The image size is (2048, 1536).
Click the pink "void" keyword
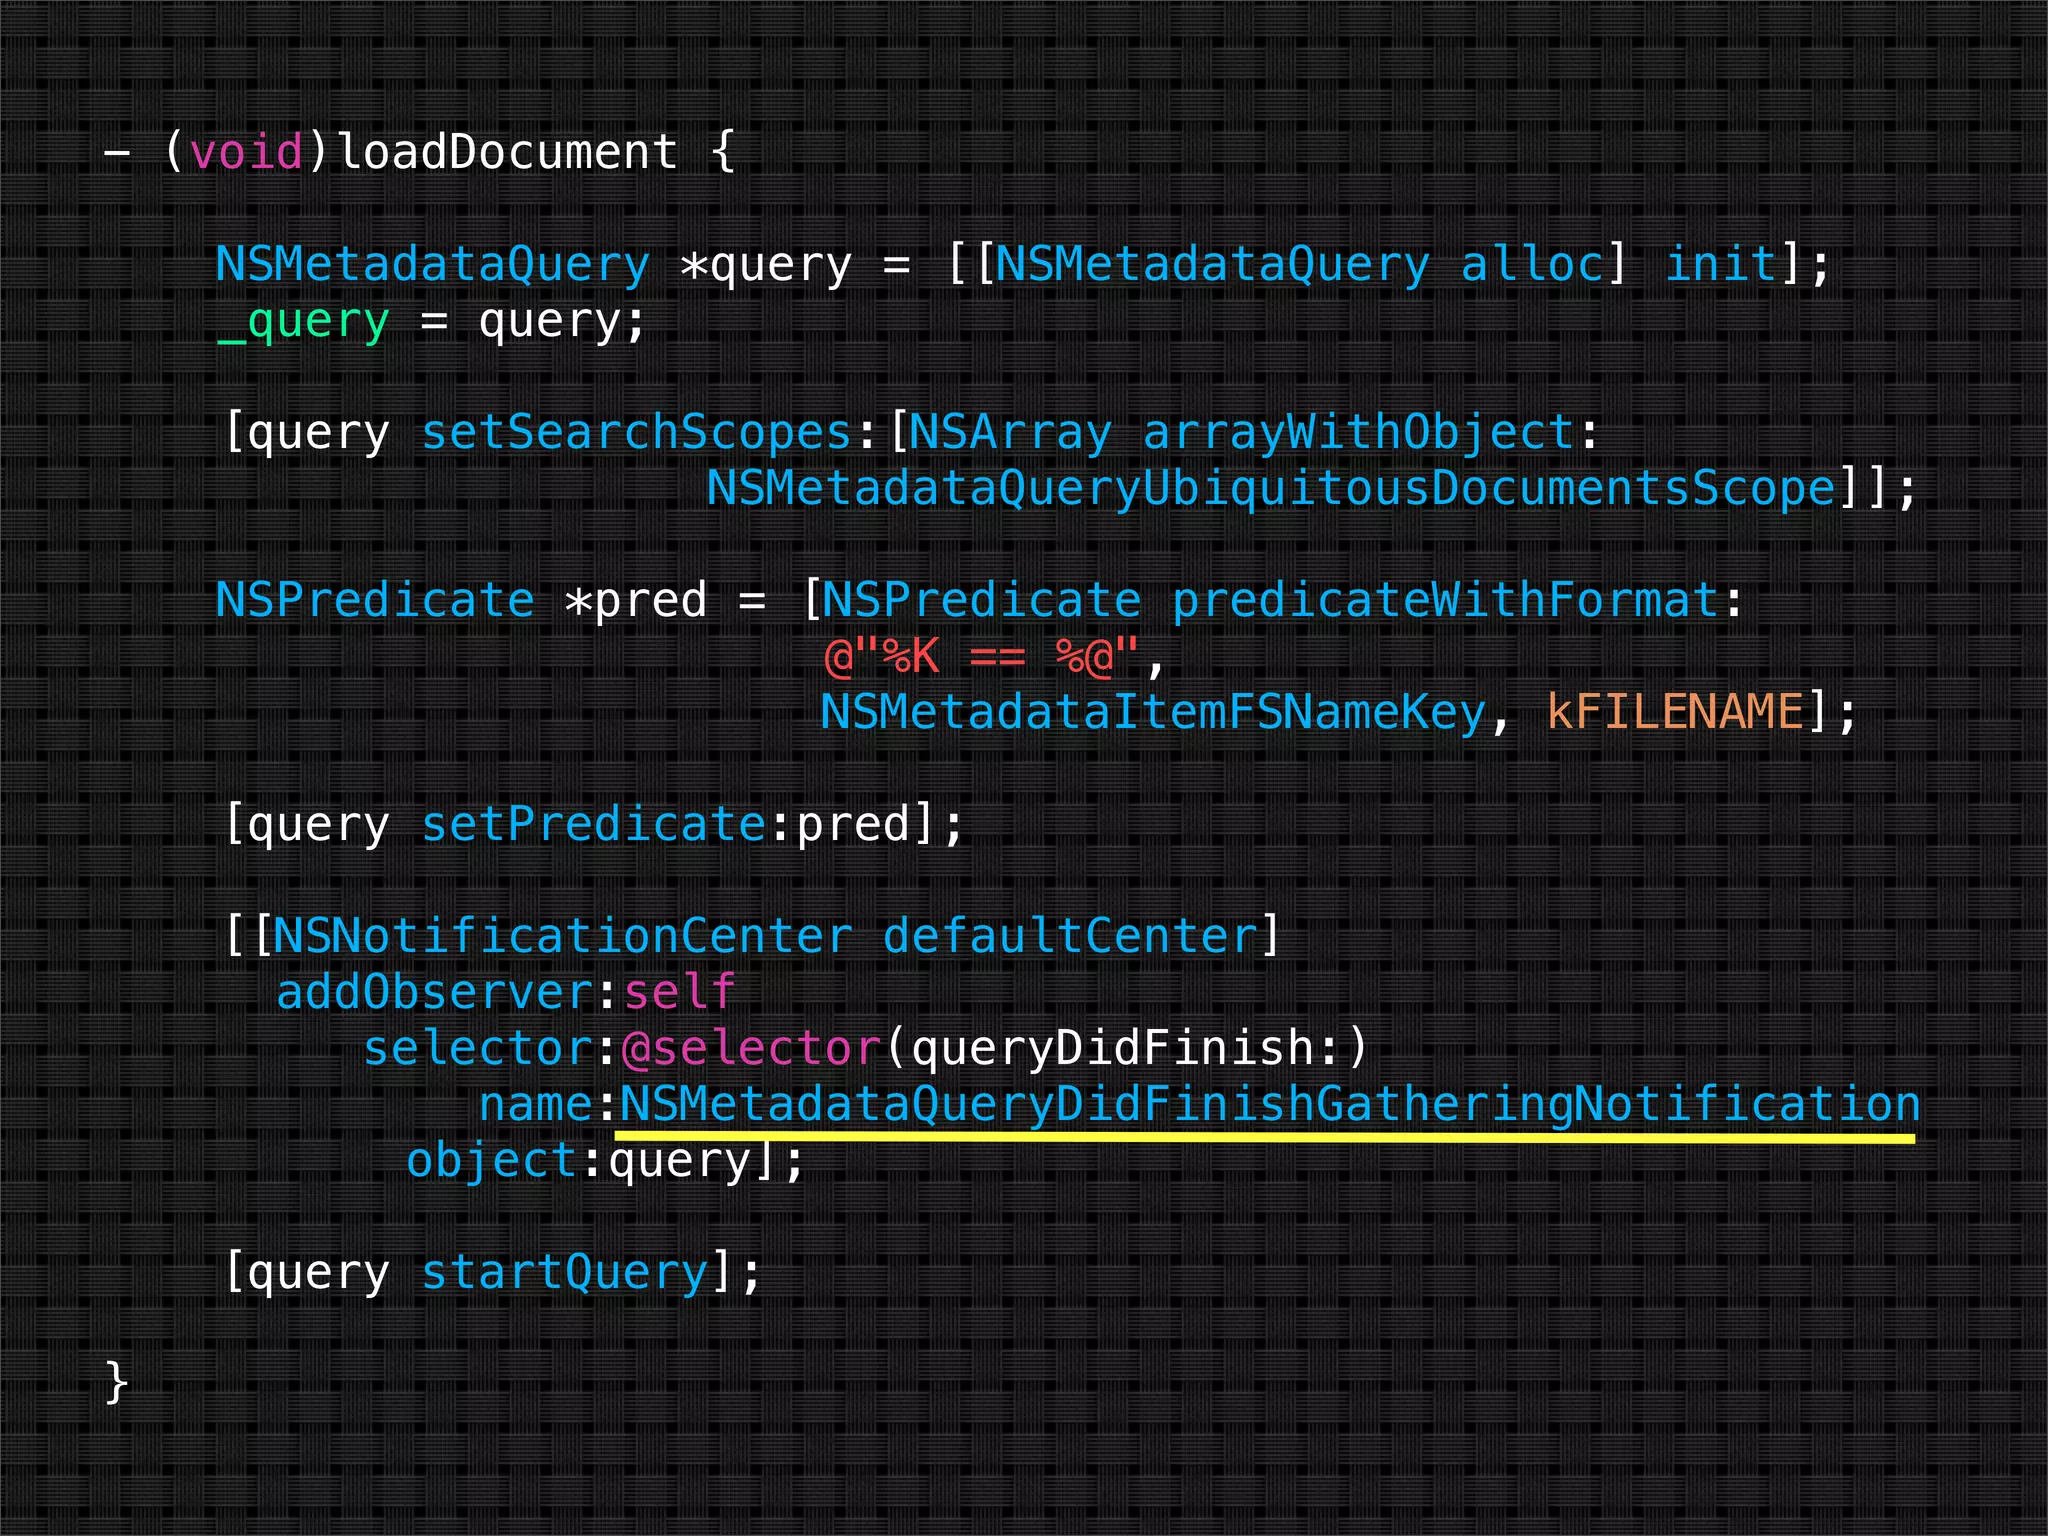coord(246,152)
